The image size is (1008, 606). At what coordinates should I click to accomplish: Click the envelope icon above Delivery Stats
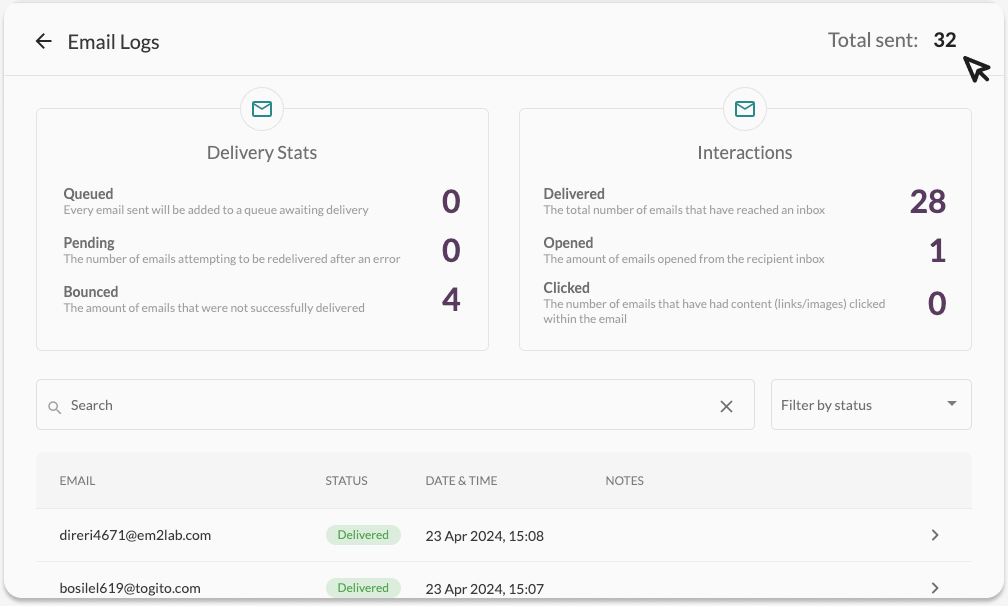coord(262,109)
